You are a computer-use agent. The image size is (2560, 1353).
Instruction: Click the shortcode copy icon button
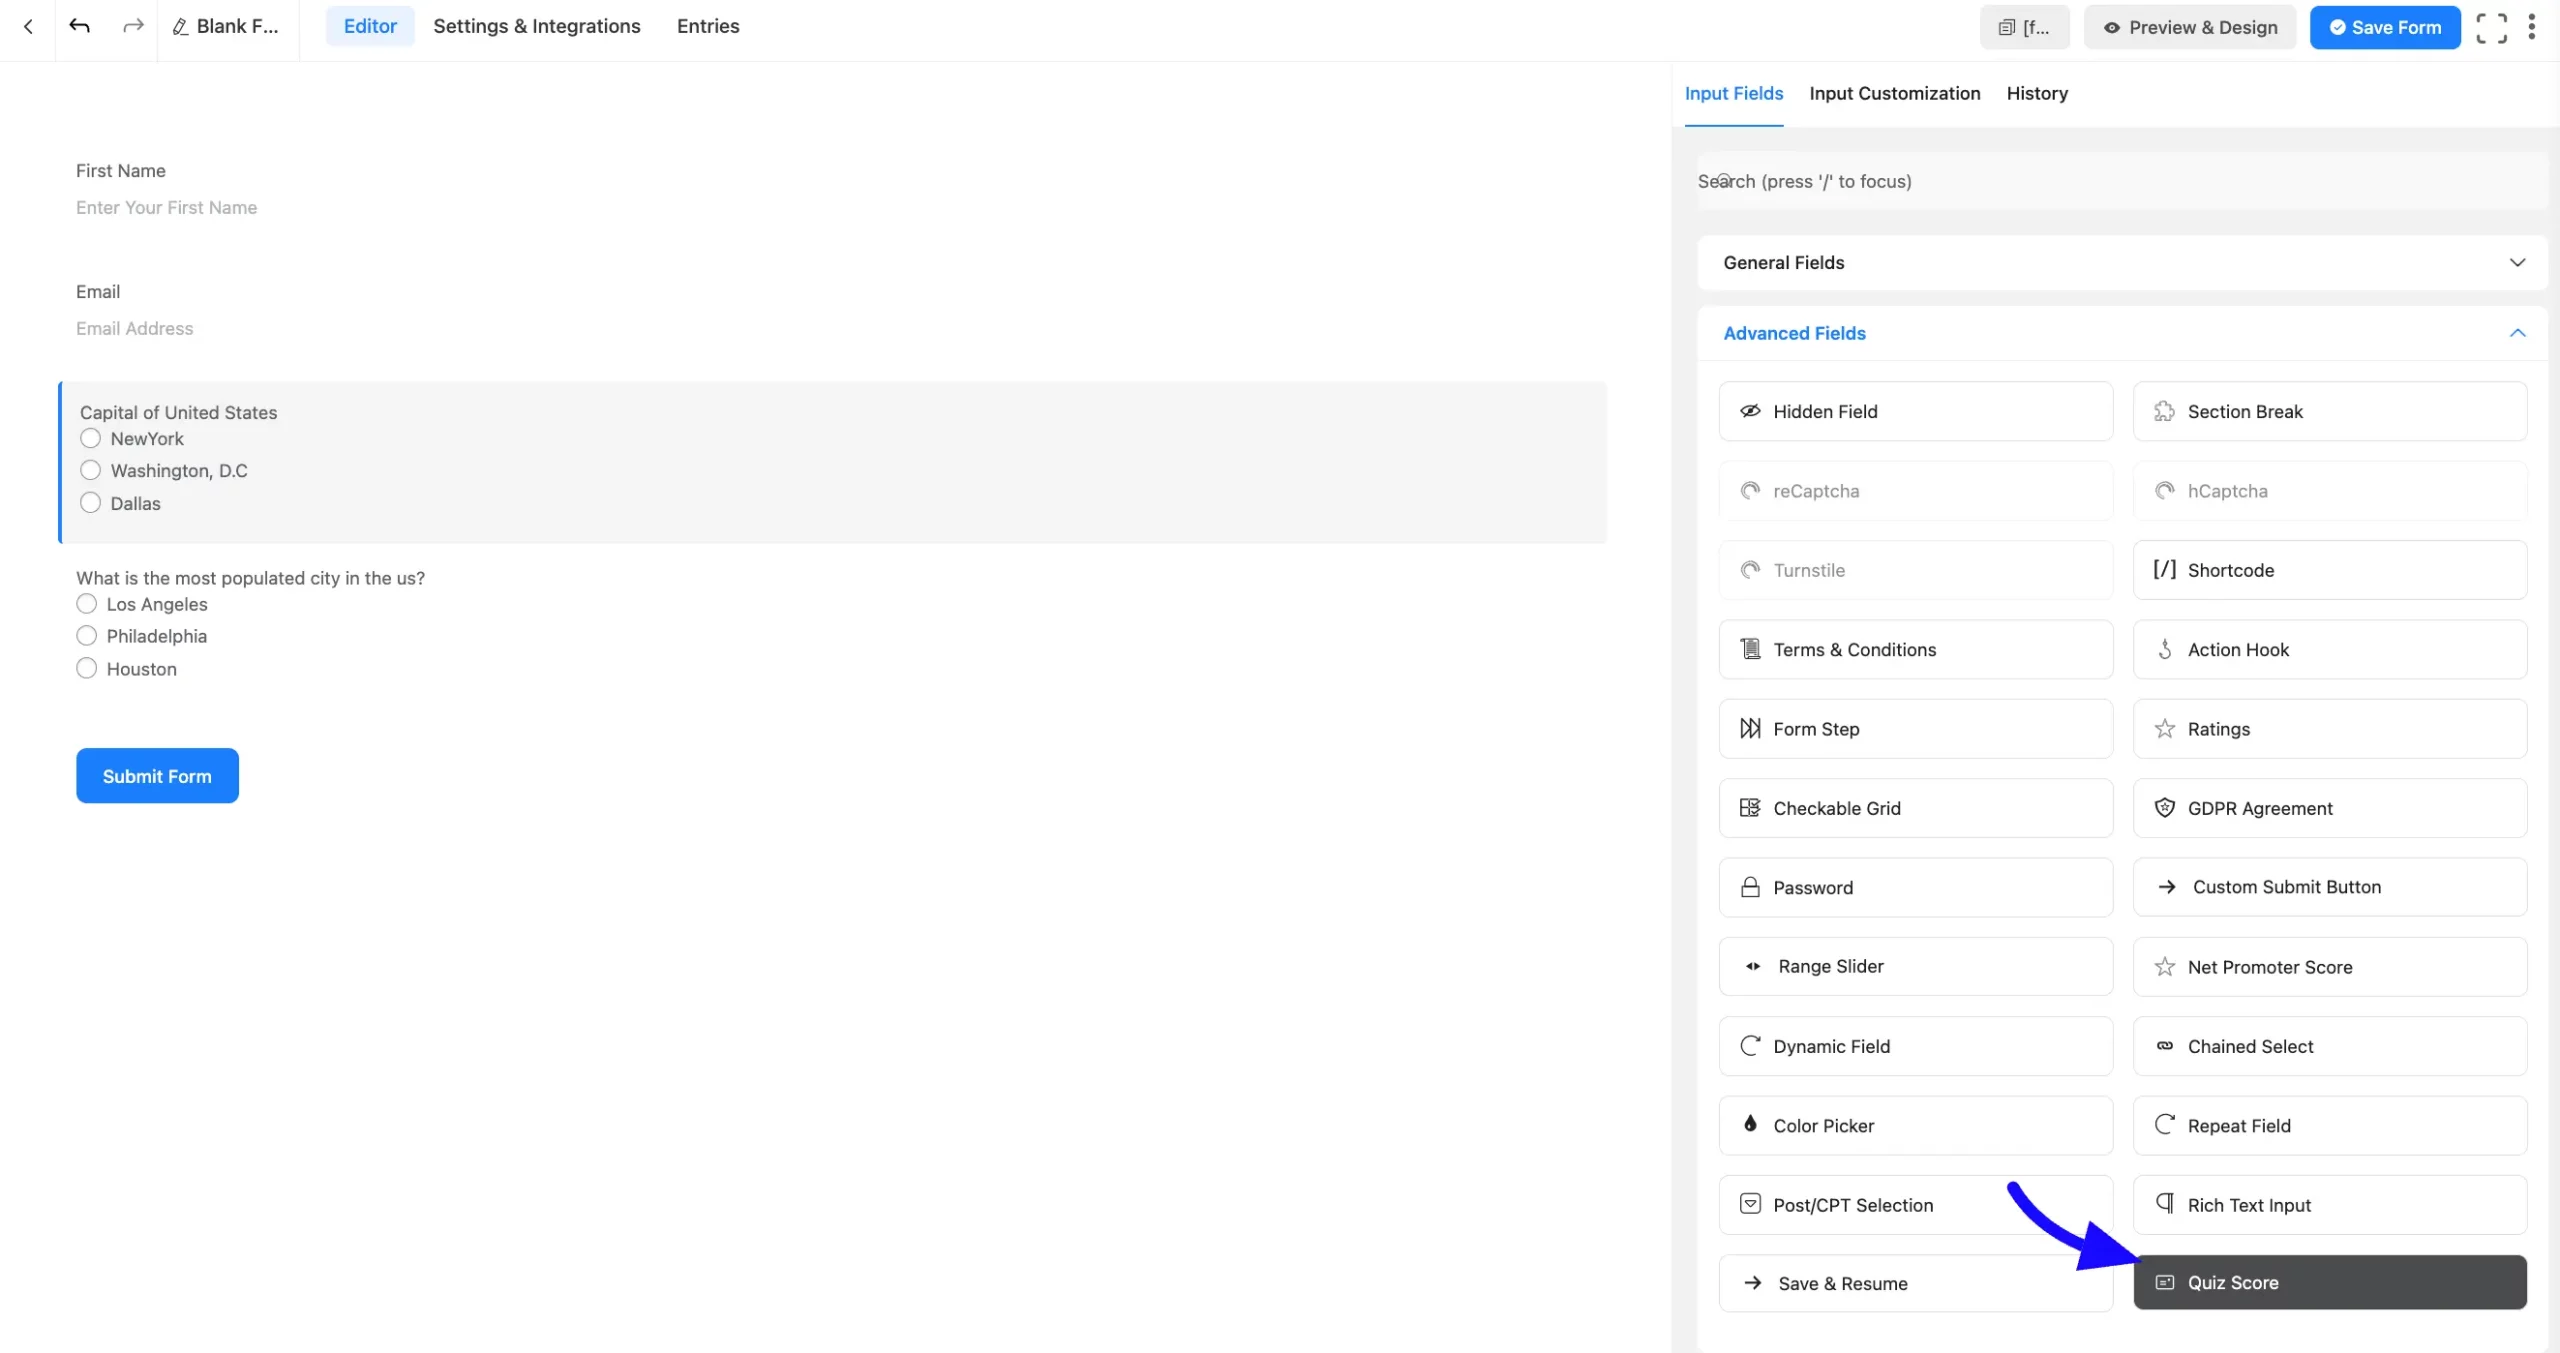pos(2024,27)
